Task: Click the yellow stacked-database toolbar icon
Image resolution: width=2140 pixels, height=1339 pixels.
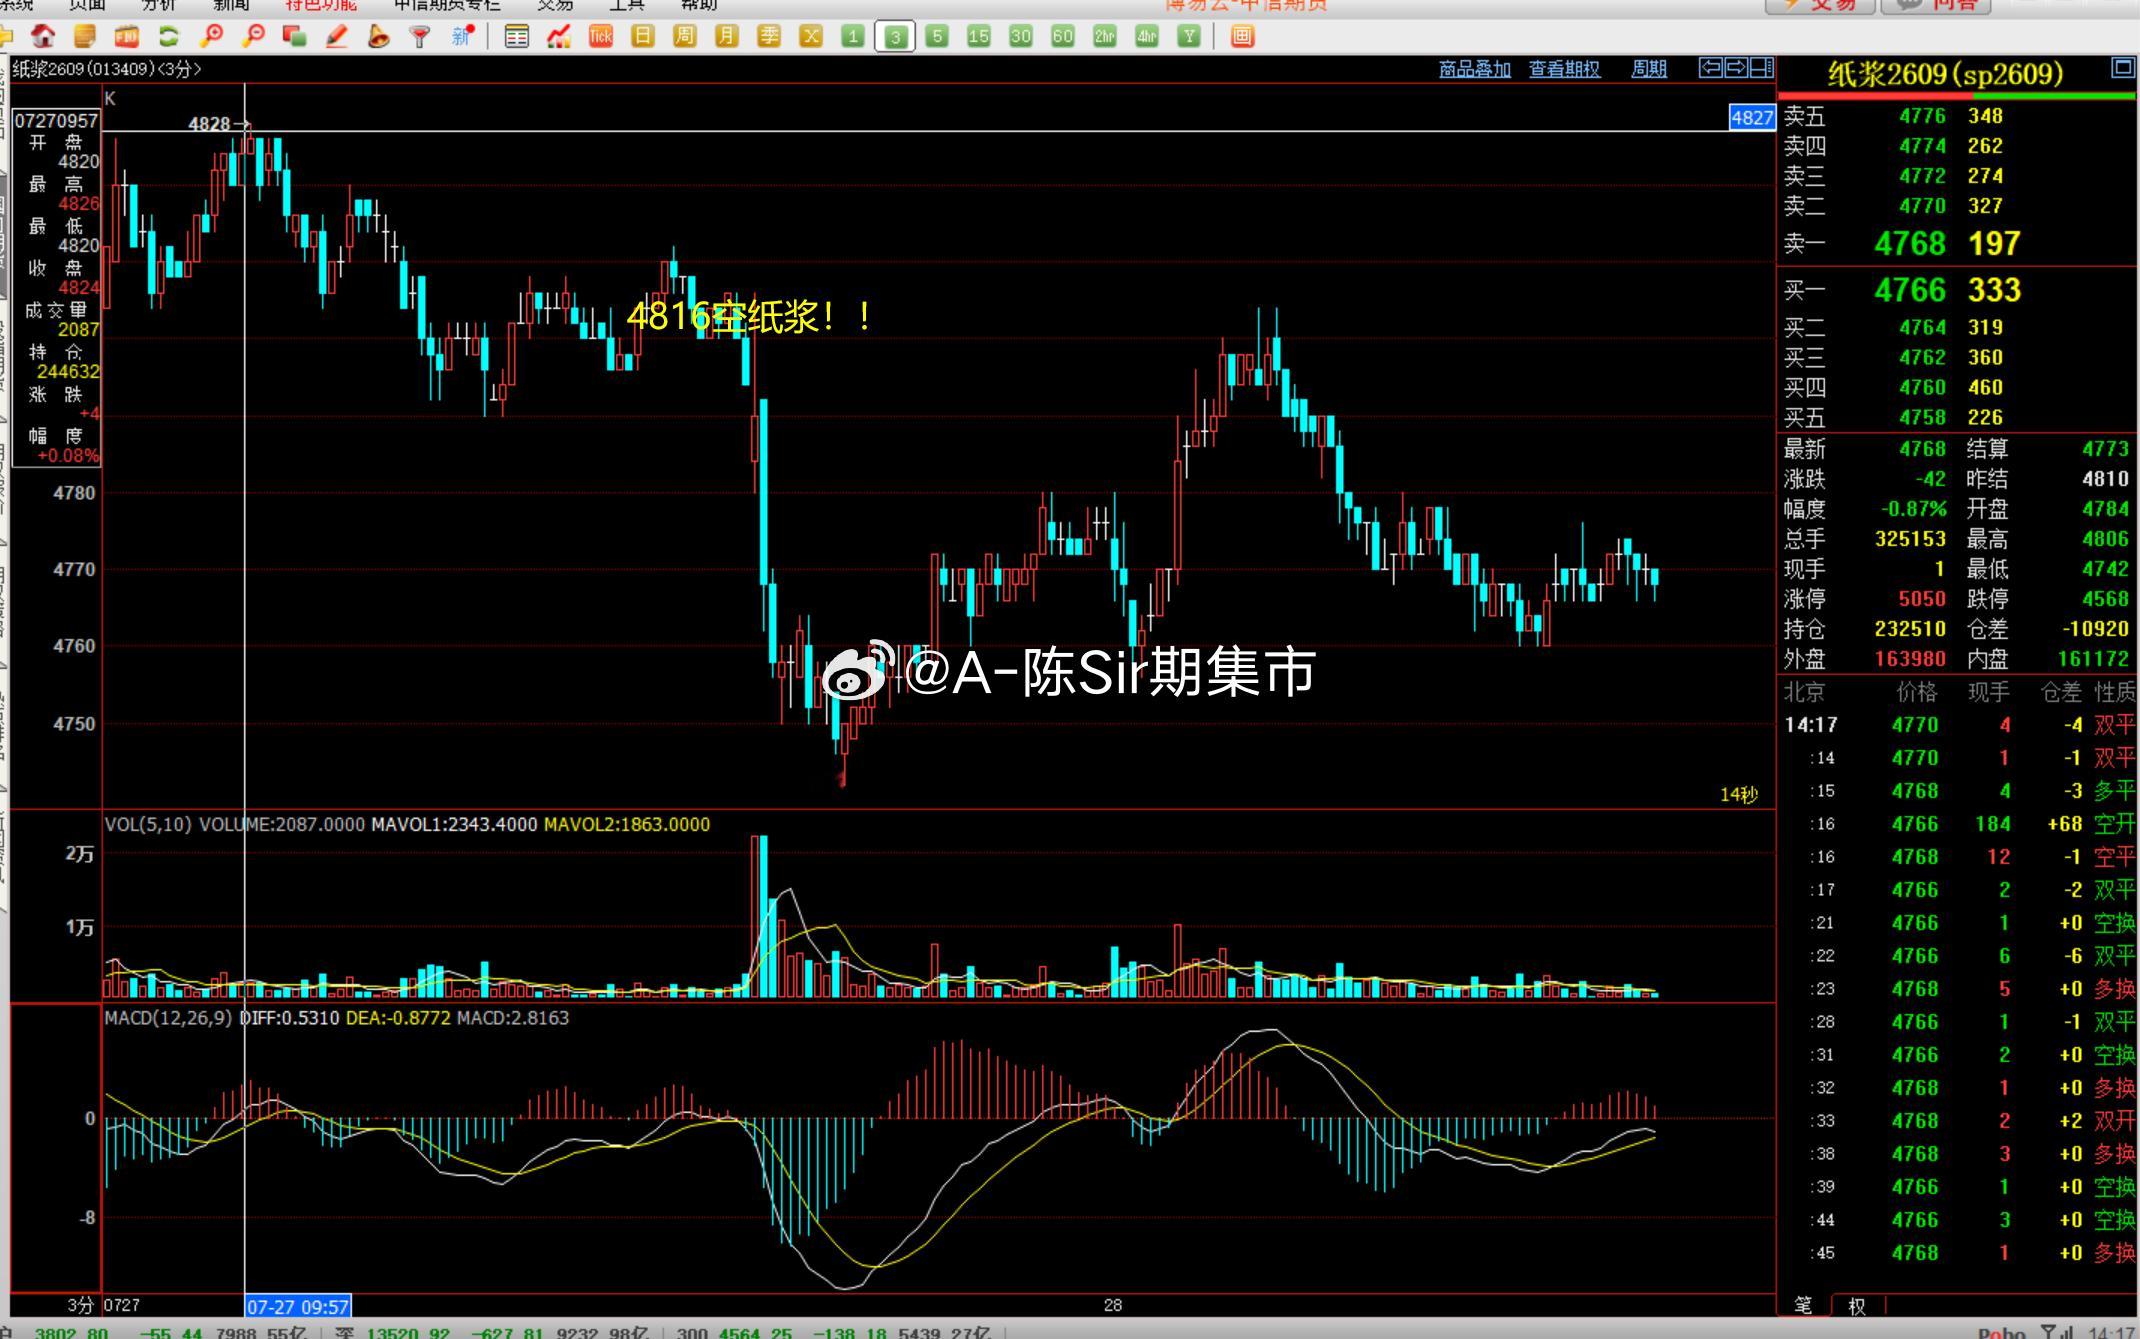Action: (x=85, y=37)
